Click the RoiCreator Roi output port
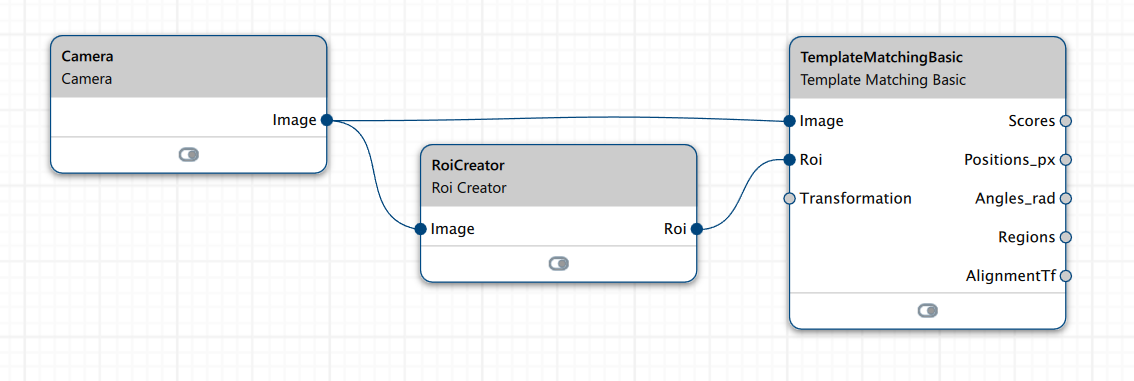This screenshot has height=381, width=1134. (x=696, y=229)
